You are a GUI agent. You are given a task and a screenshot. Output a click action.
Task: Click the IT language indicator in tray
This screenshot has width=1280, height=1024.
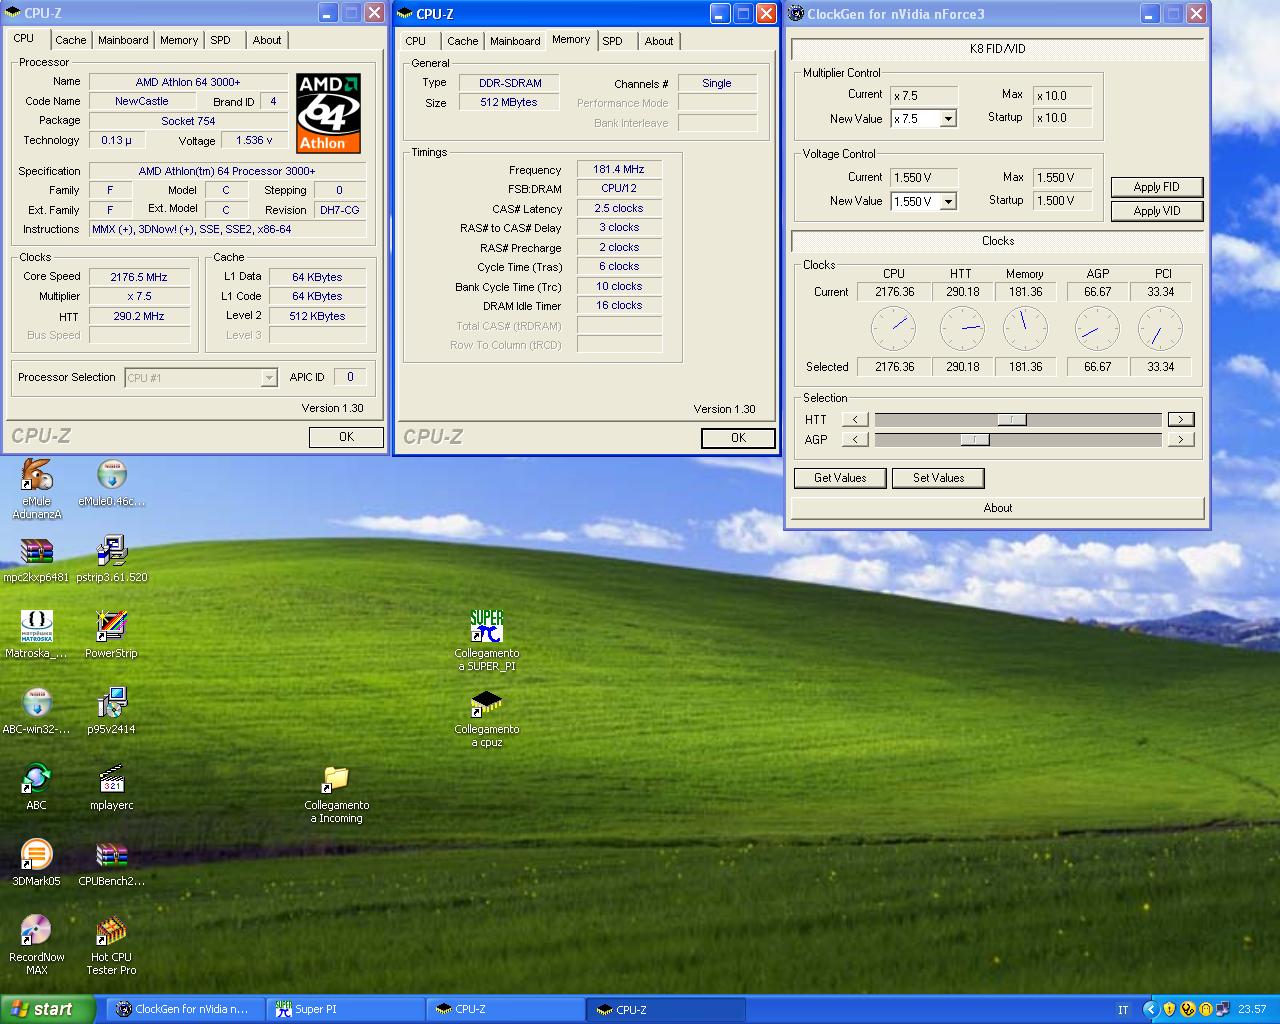[x=1123, y=1010]
